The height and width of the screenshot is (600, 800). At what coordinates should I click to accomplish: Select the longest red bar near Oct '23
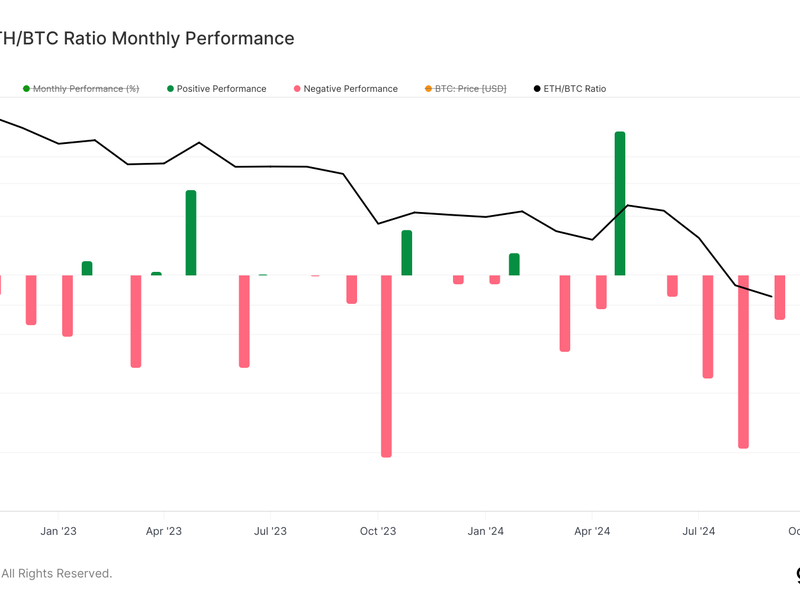pos(386,365)
